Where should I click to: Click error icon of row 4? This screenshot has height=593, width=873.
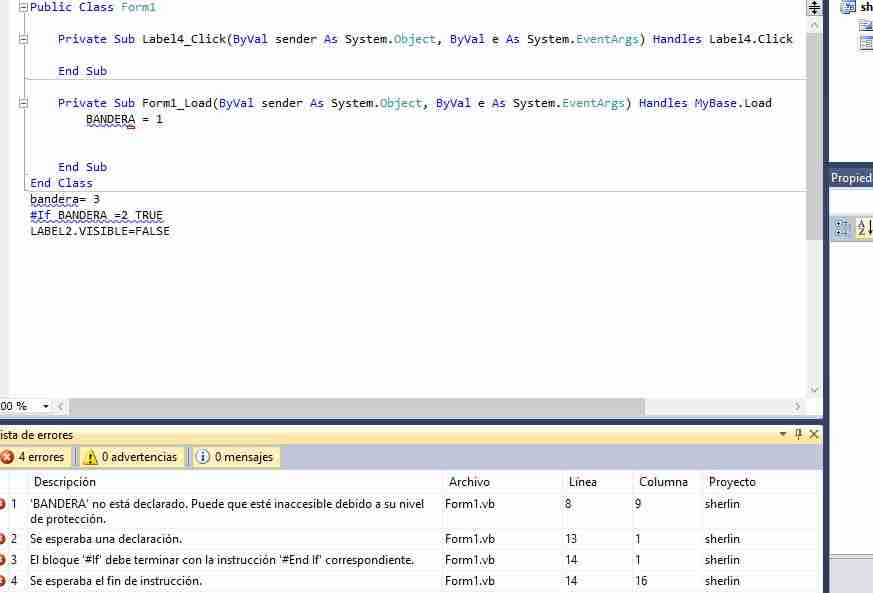[x=2, y=581]
